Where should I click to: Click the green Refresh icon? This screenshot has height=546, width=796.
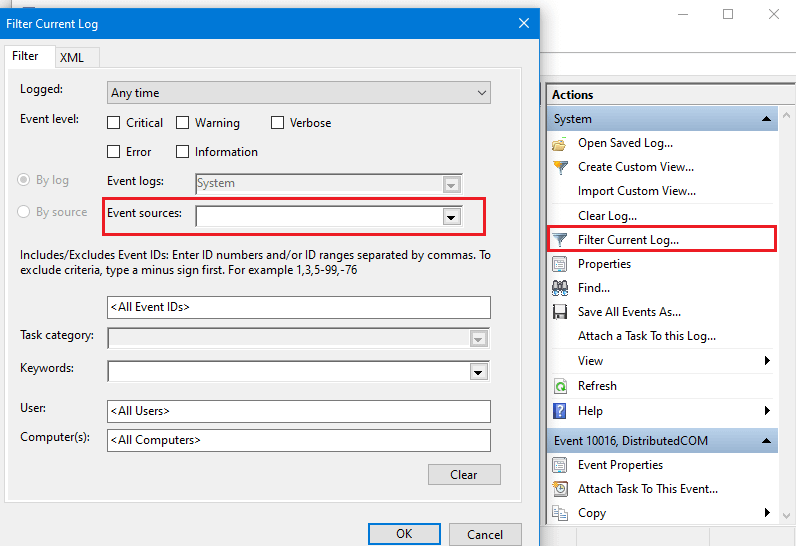tap(560, 386)
